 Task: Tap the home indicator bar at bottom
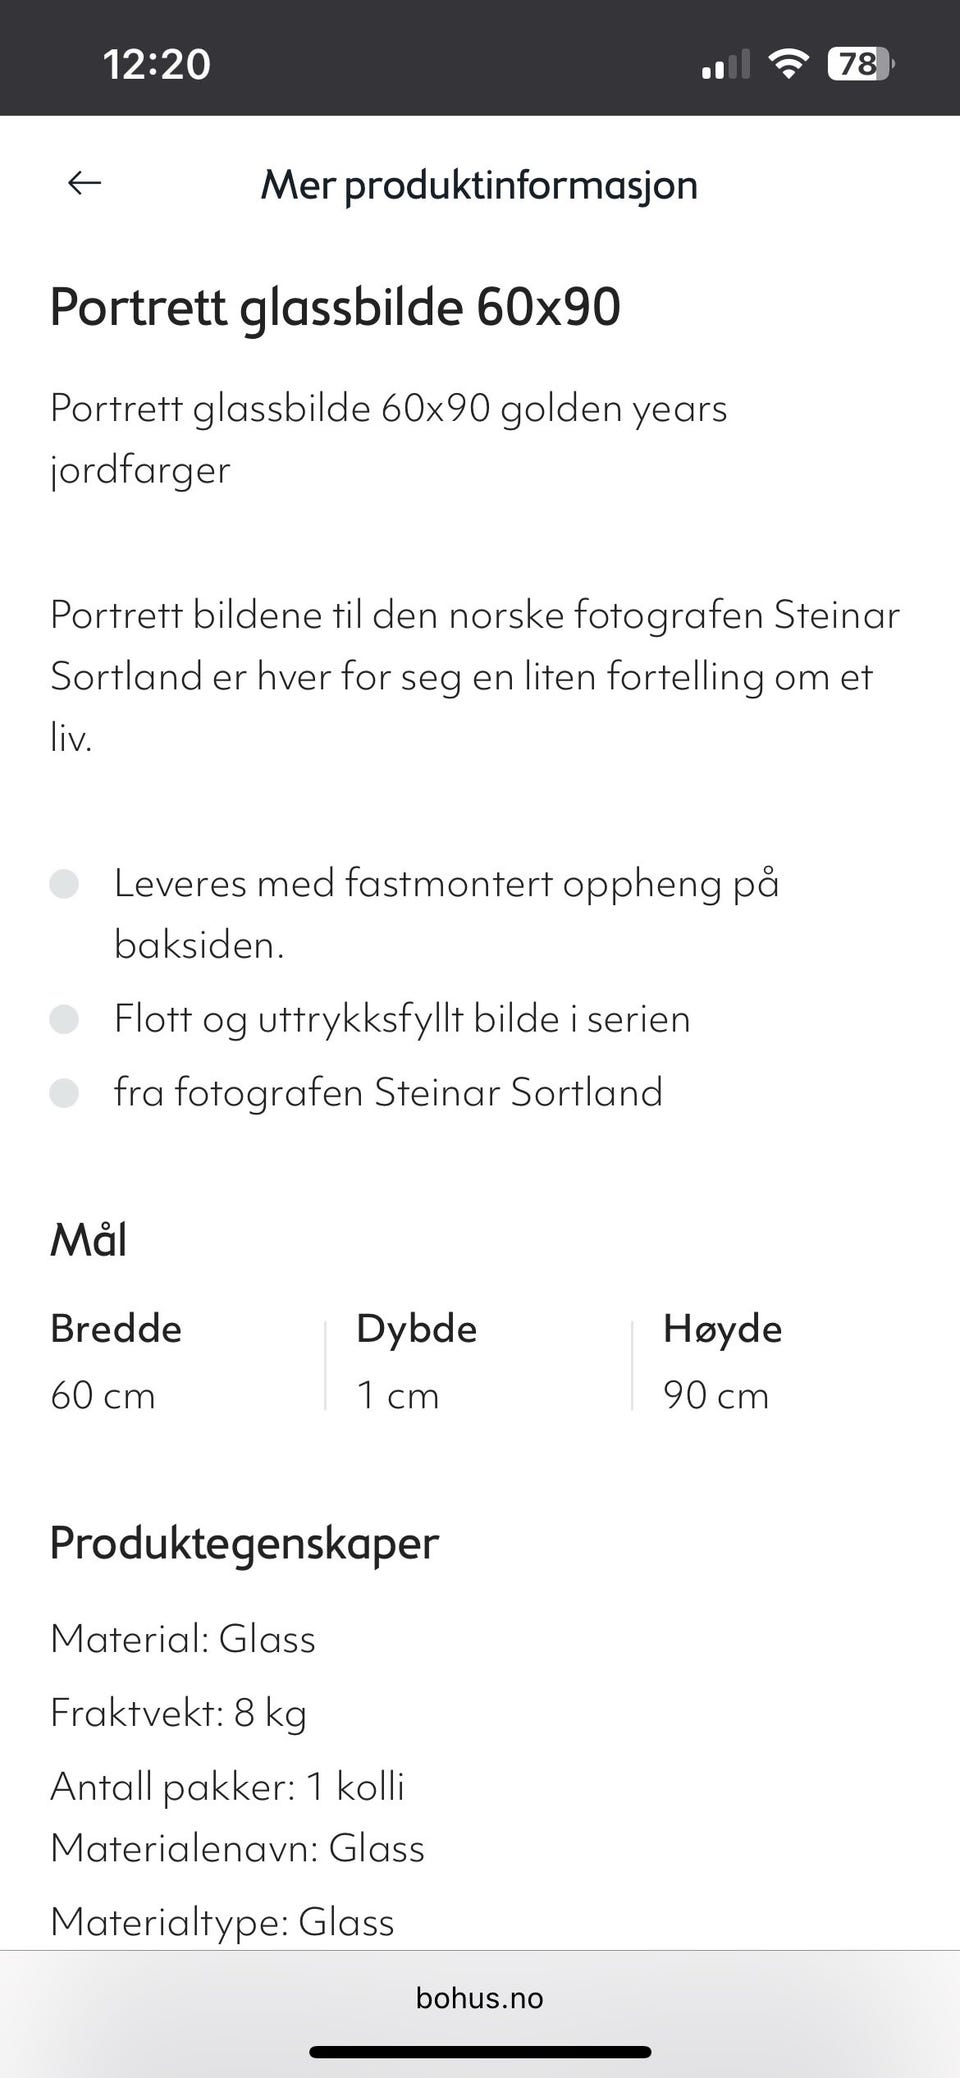point(479,2048)
